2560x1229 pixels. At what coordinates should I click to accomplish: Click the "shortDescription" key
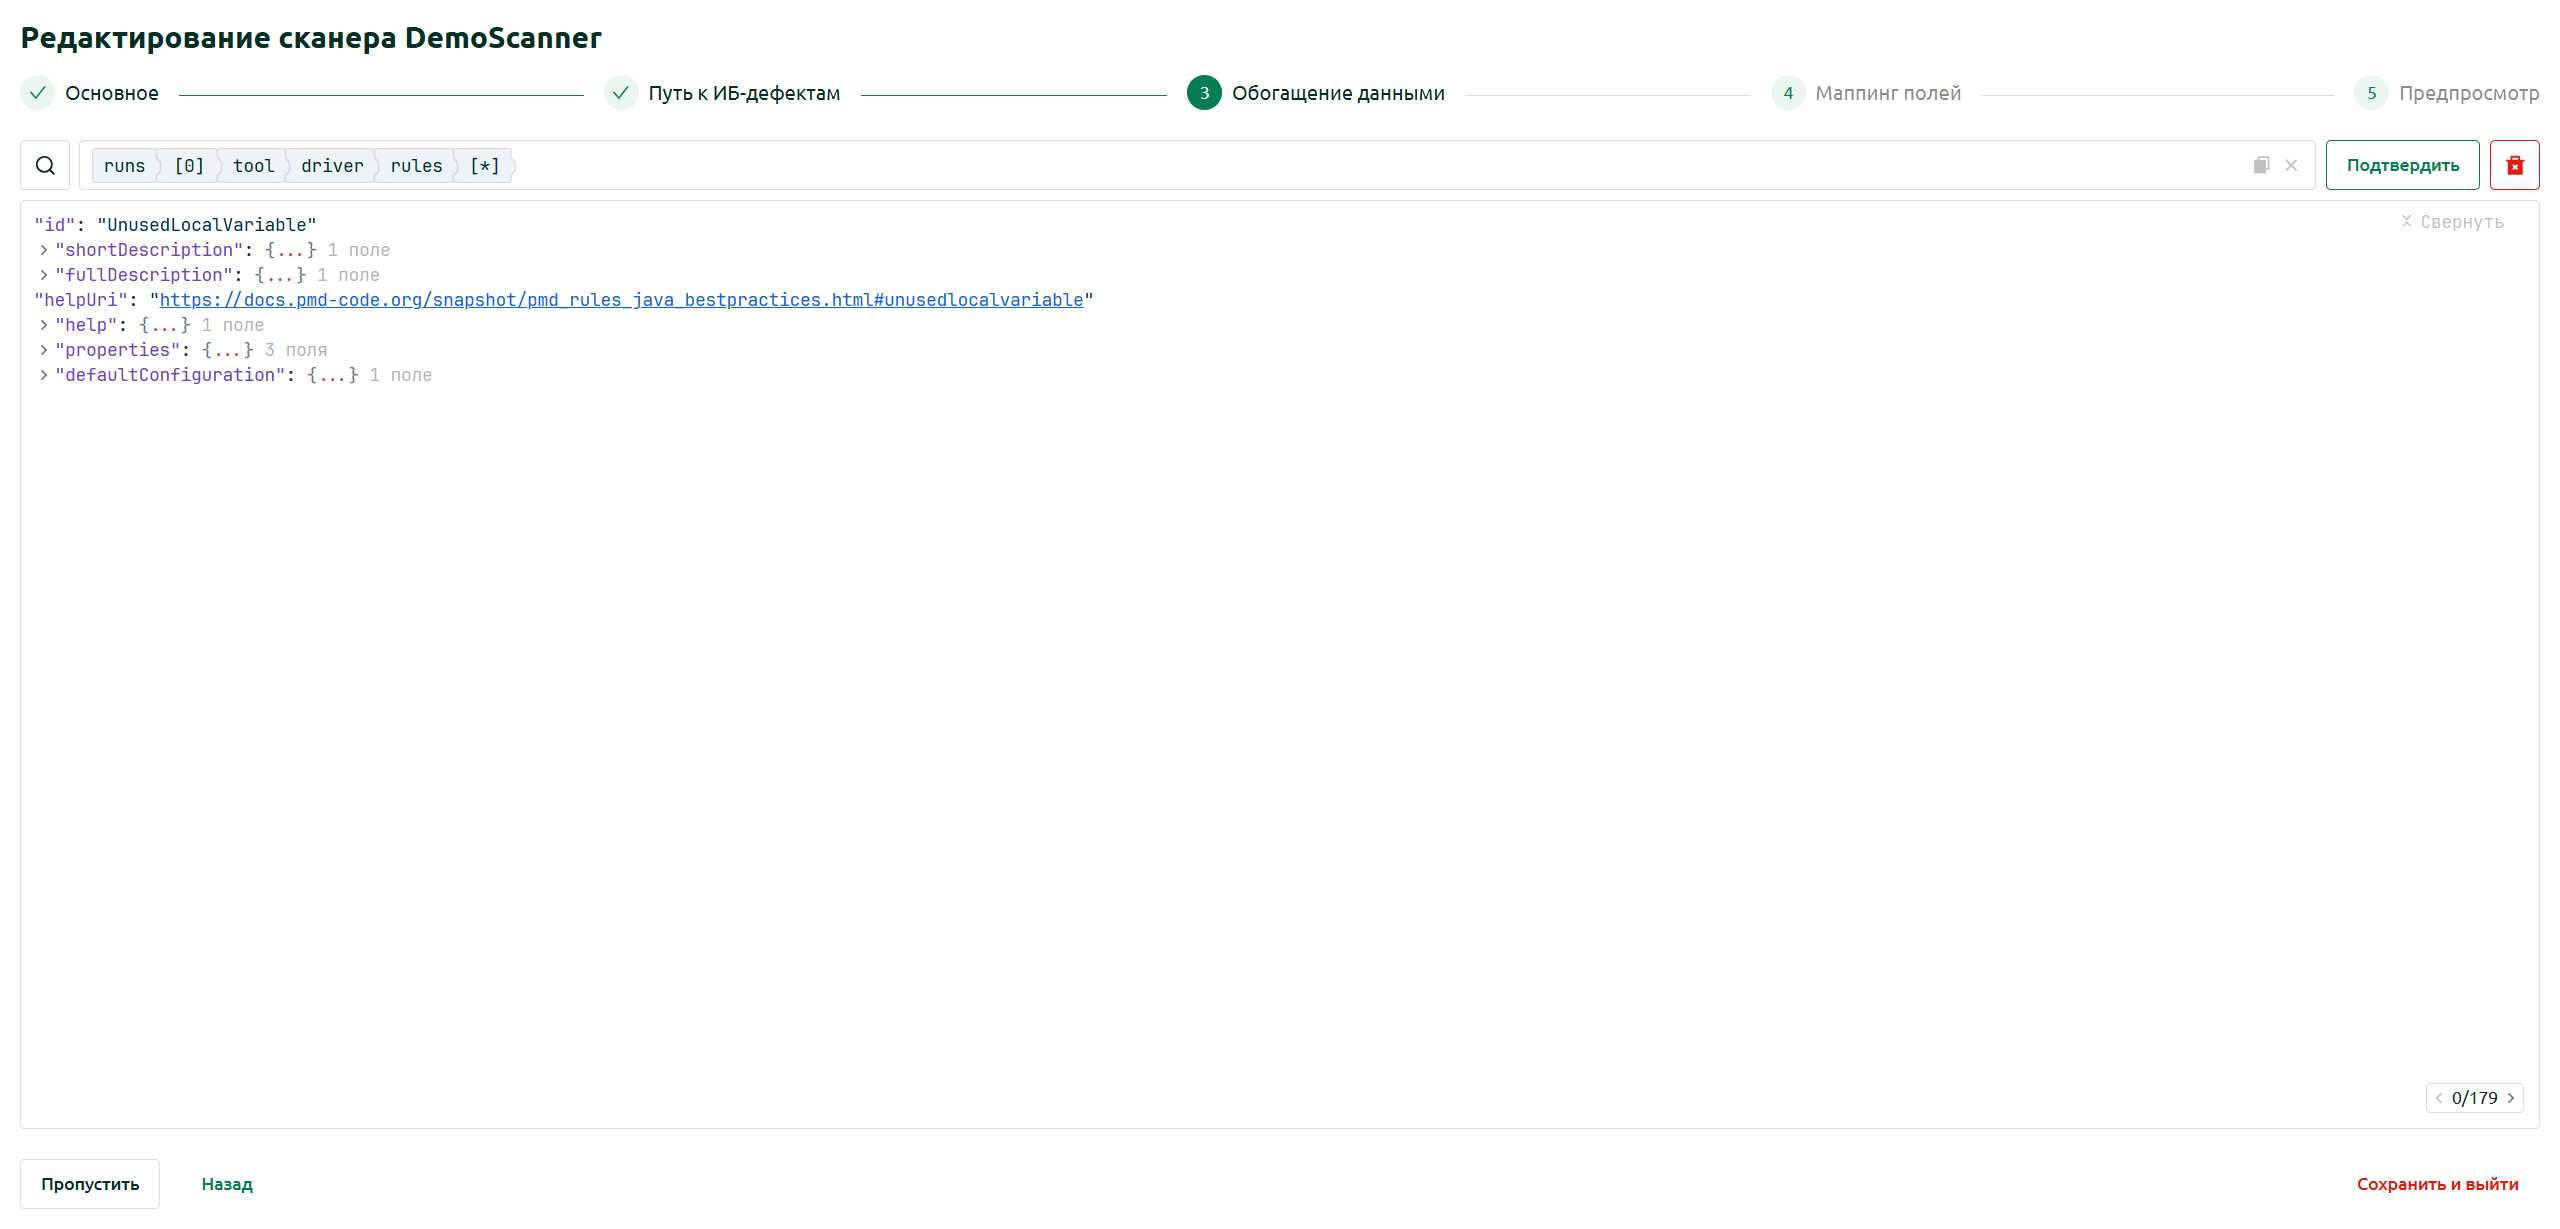click(x=149, y=250)
